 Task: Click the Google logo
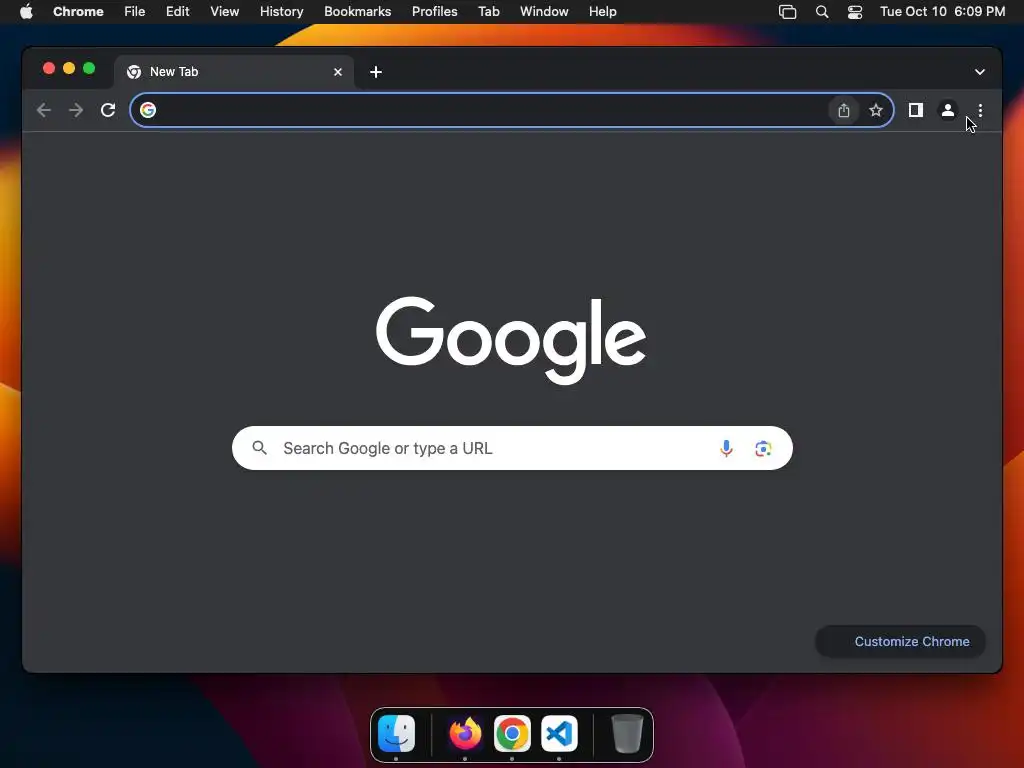[x=511, y=340]
